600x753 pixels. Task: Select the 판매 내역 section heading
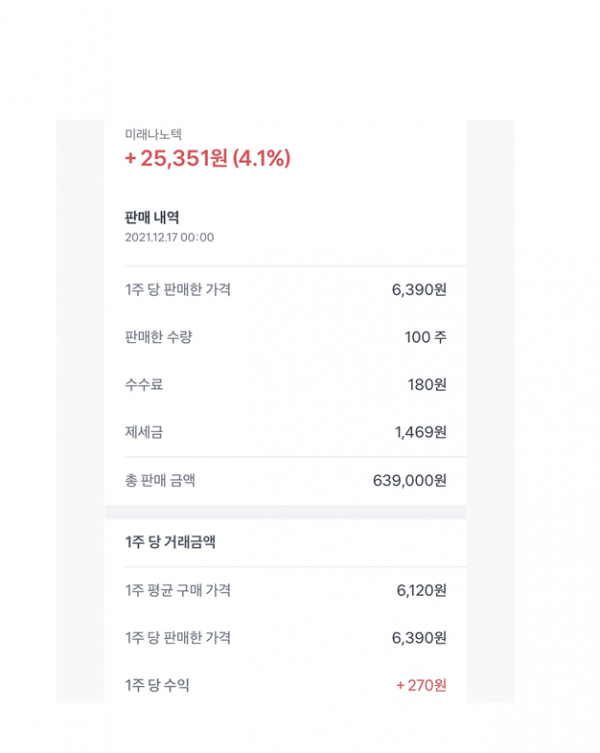coord(152,217)
